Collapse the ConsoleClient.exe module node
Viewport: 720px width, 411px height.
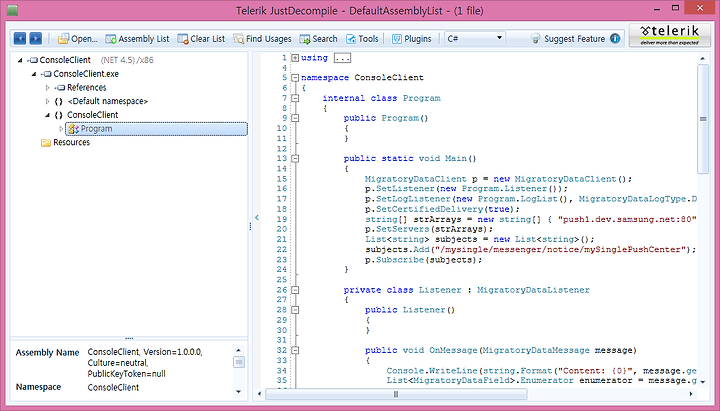[34, 74]
